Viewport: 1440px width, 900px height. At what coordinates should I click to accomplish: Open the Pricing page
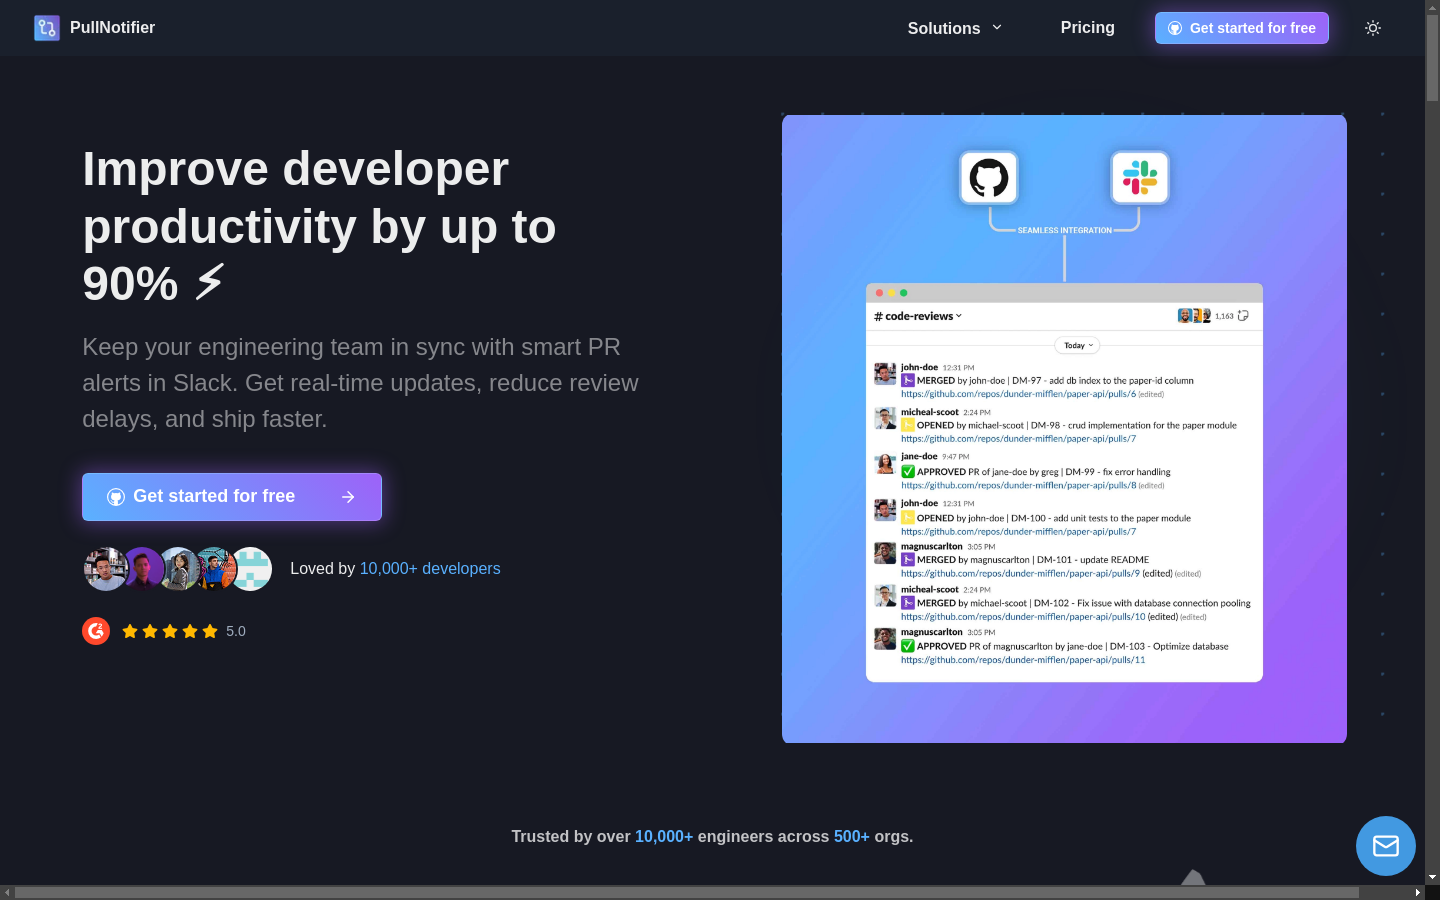point(1087,28)
